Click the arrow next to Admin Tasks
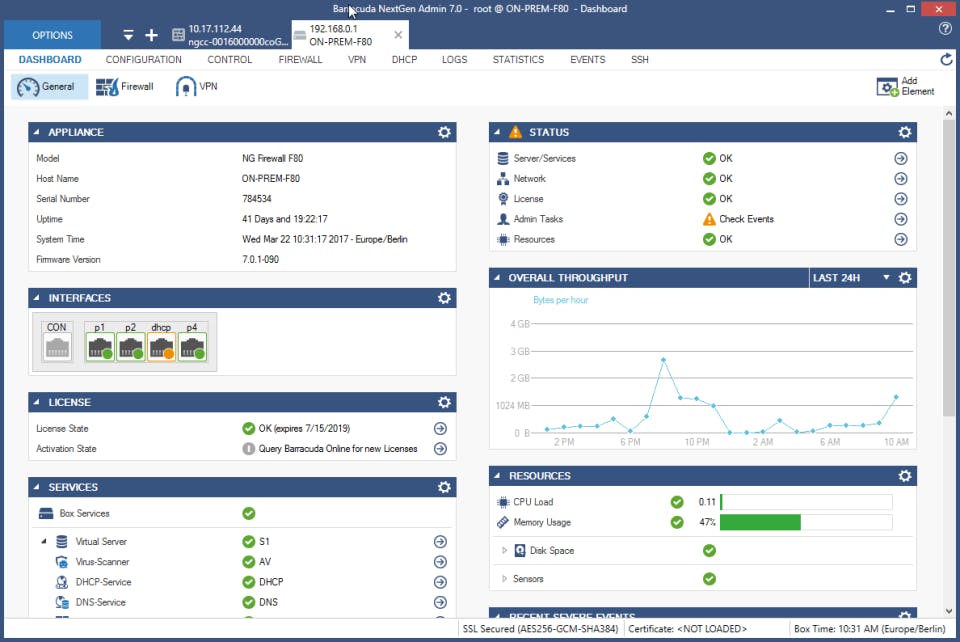 coord(900,219)
